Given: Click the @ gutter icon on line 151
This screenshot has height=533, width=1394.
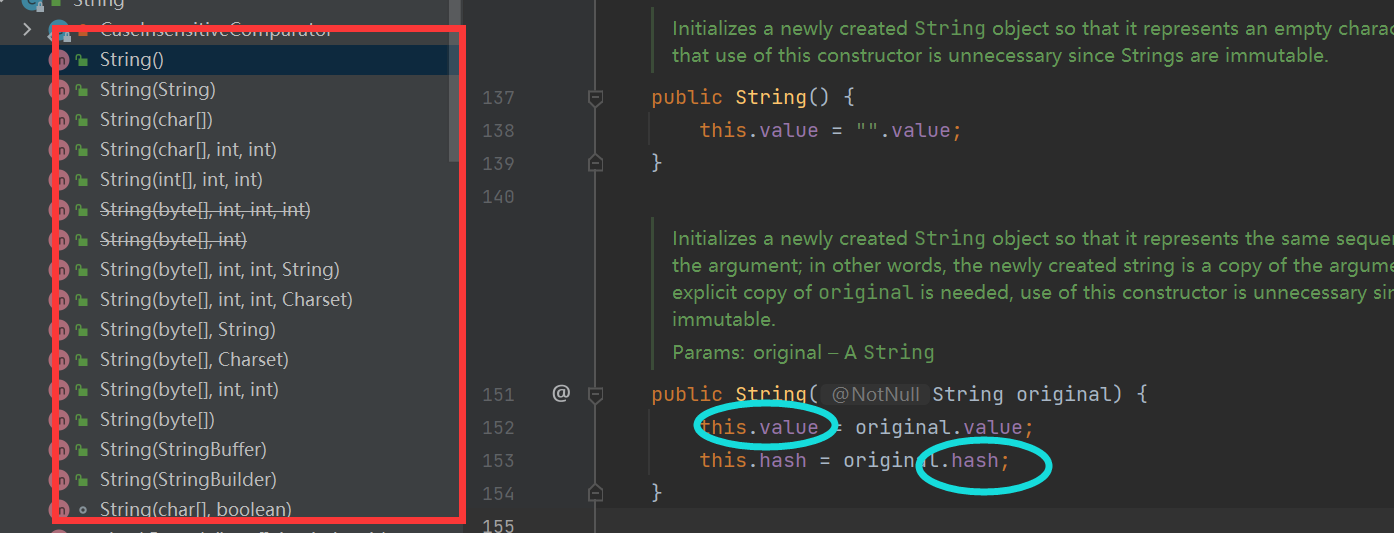Looking at the screenshot, I should [x=560, y=394].
